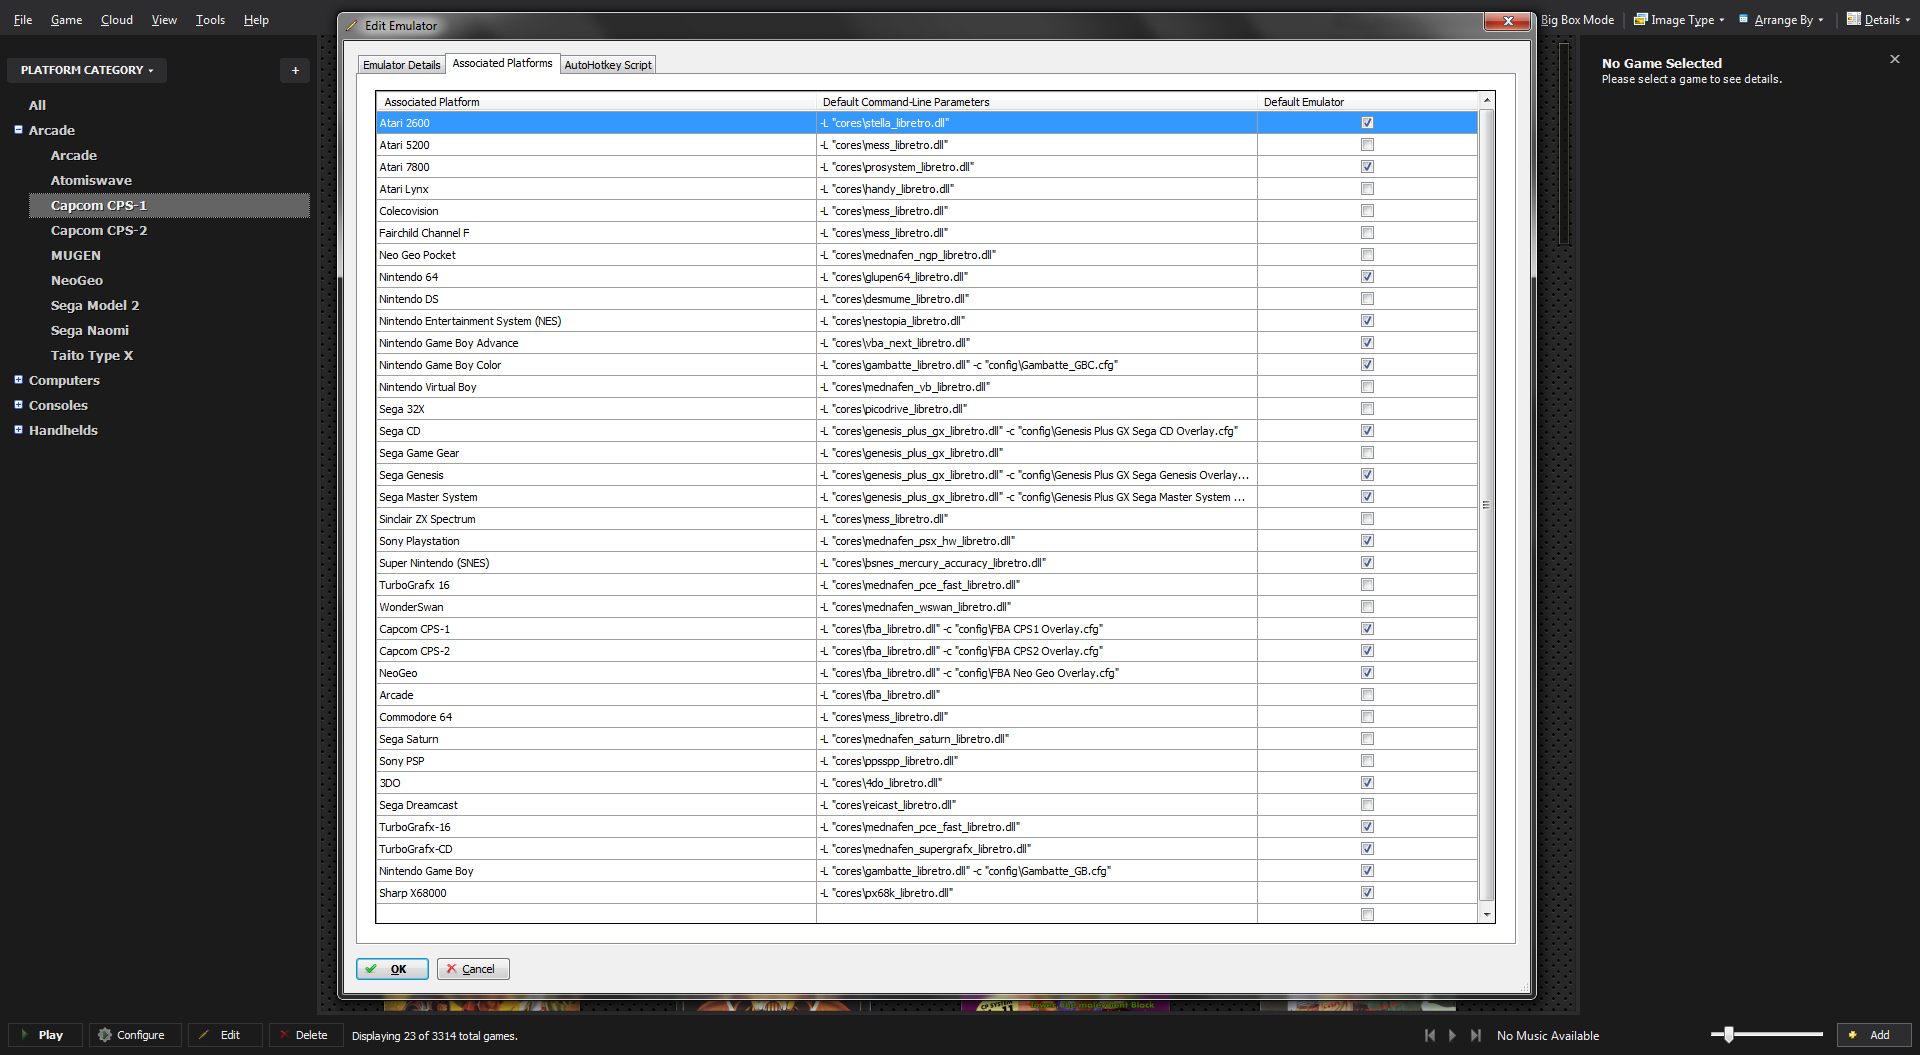
Task: Skip to next music track
Action: (1476, 1036)
